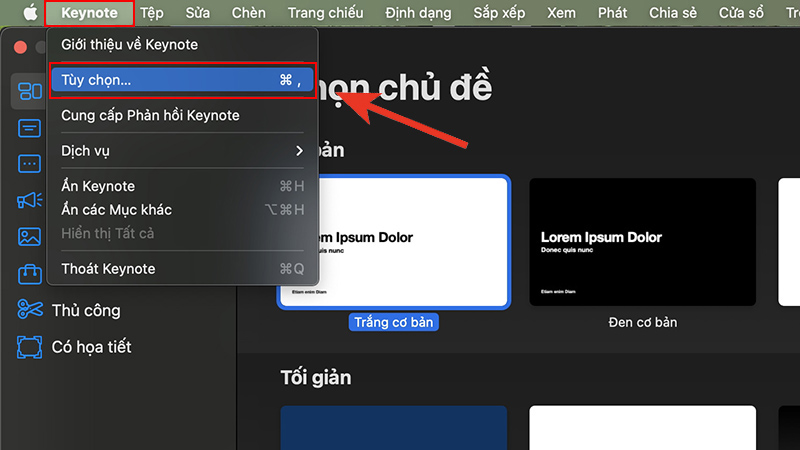The width and height of the screenshot is (800, 450).
Task: Choose Ẩn Keynote
Action: (182, 186)
